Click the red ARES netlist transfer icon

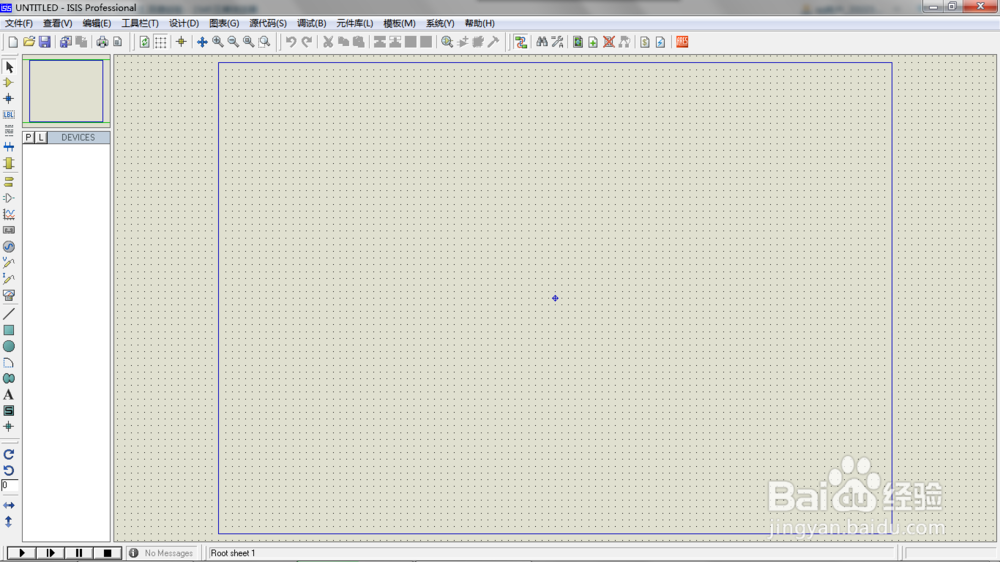click(682, 42)
